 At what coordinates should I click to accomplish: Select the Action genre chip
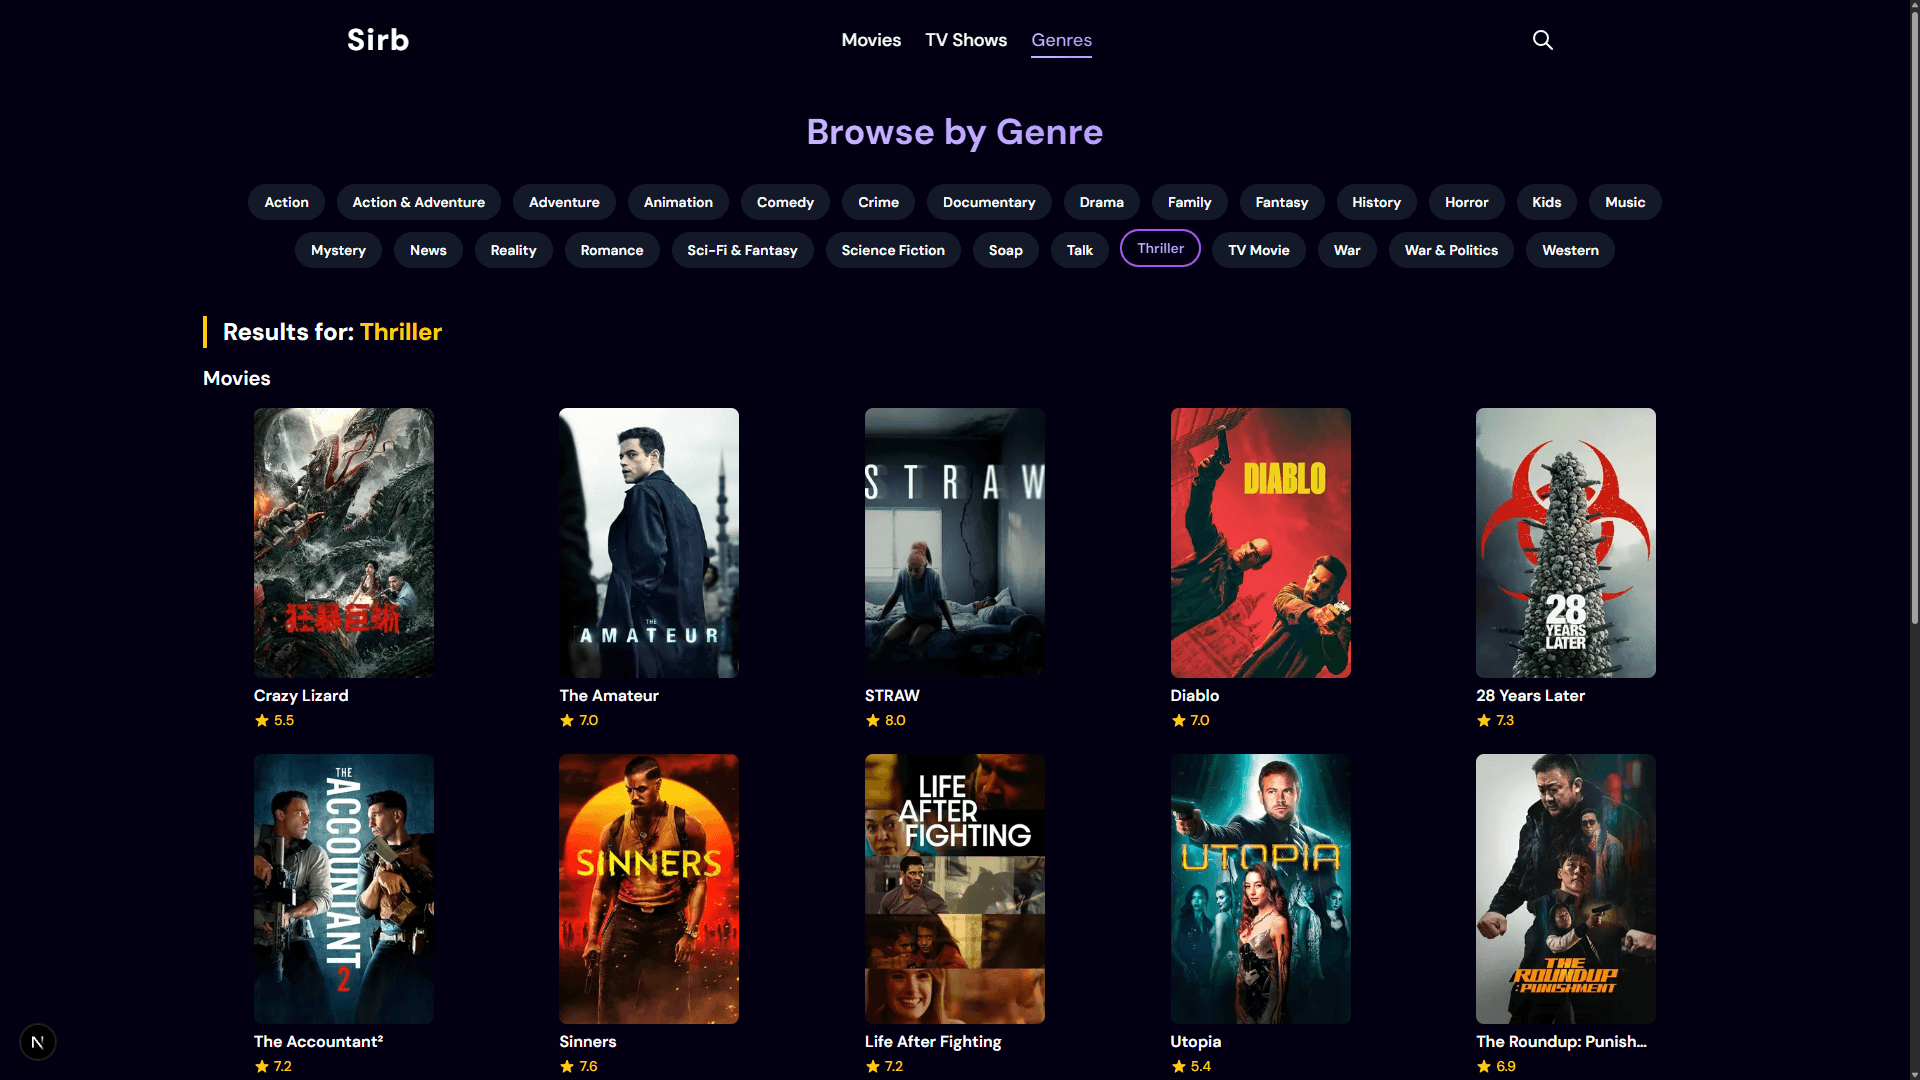point(286,202)
